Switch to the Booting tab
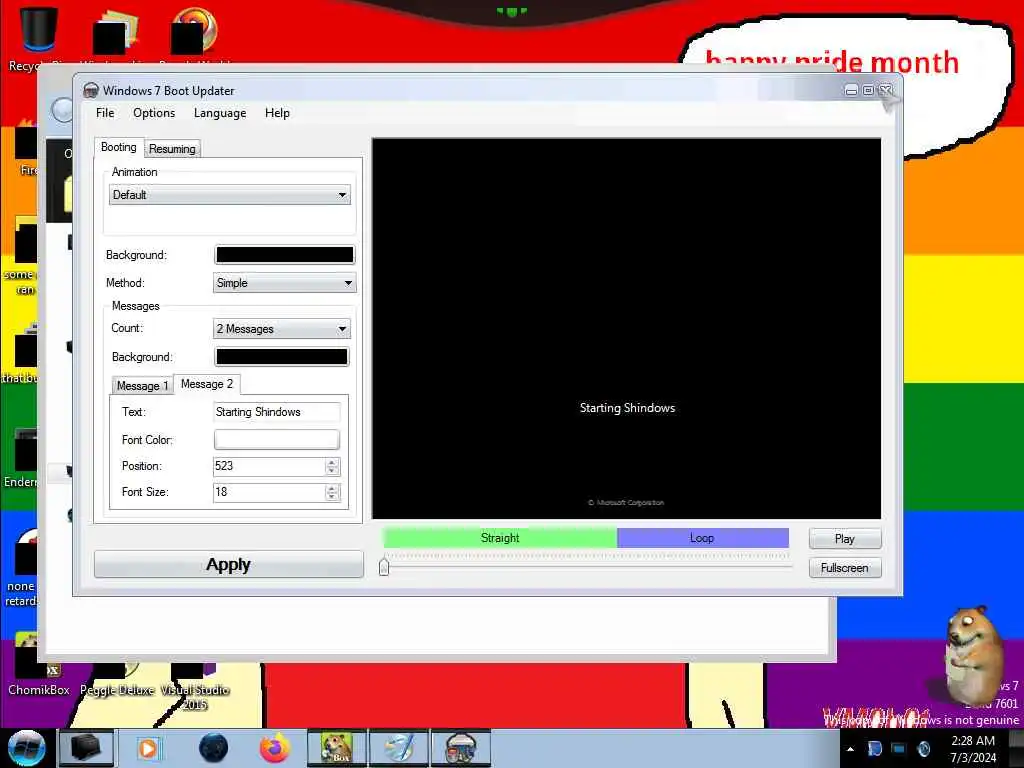 tap(118, 147)
